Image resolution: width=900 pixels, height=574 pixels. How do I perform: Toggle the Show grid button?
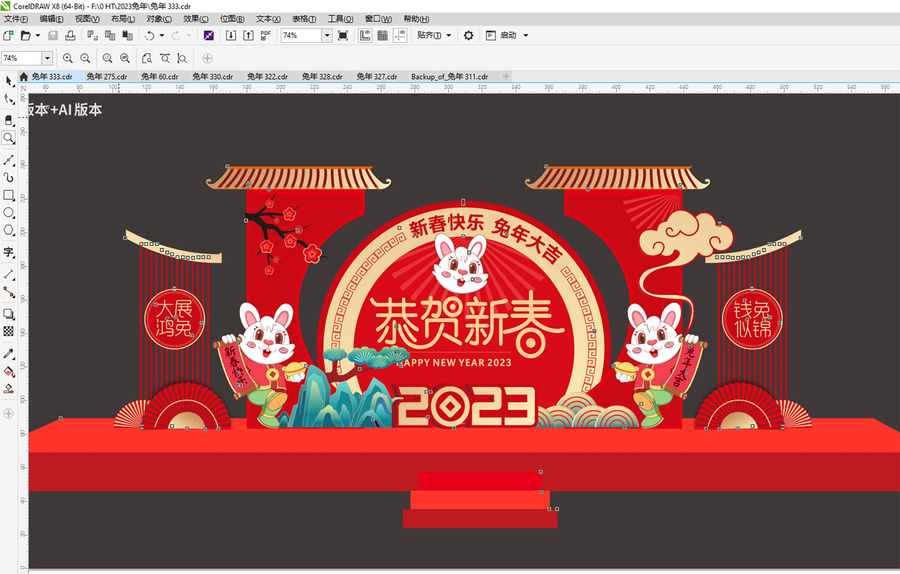pos(383,36)
